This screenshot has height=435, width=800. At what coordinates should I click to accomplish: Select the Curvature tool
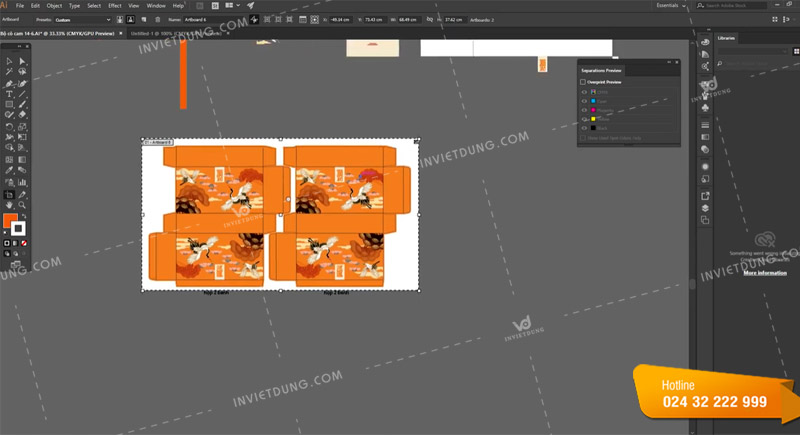[x=22, y=83]
